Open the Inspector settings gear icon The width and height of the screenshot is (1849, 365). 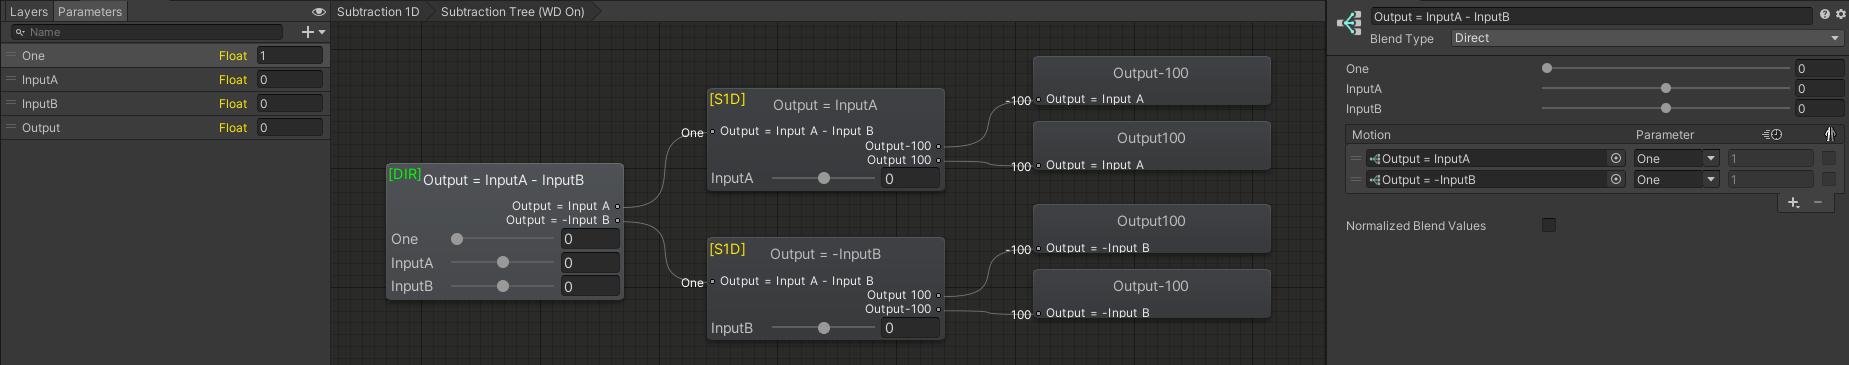click(1840, 15)
